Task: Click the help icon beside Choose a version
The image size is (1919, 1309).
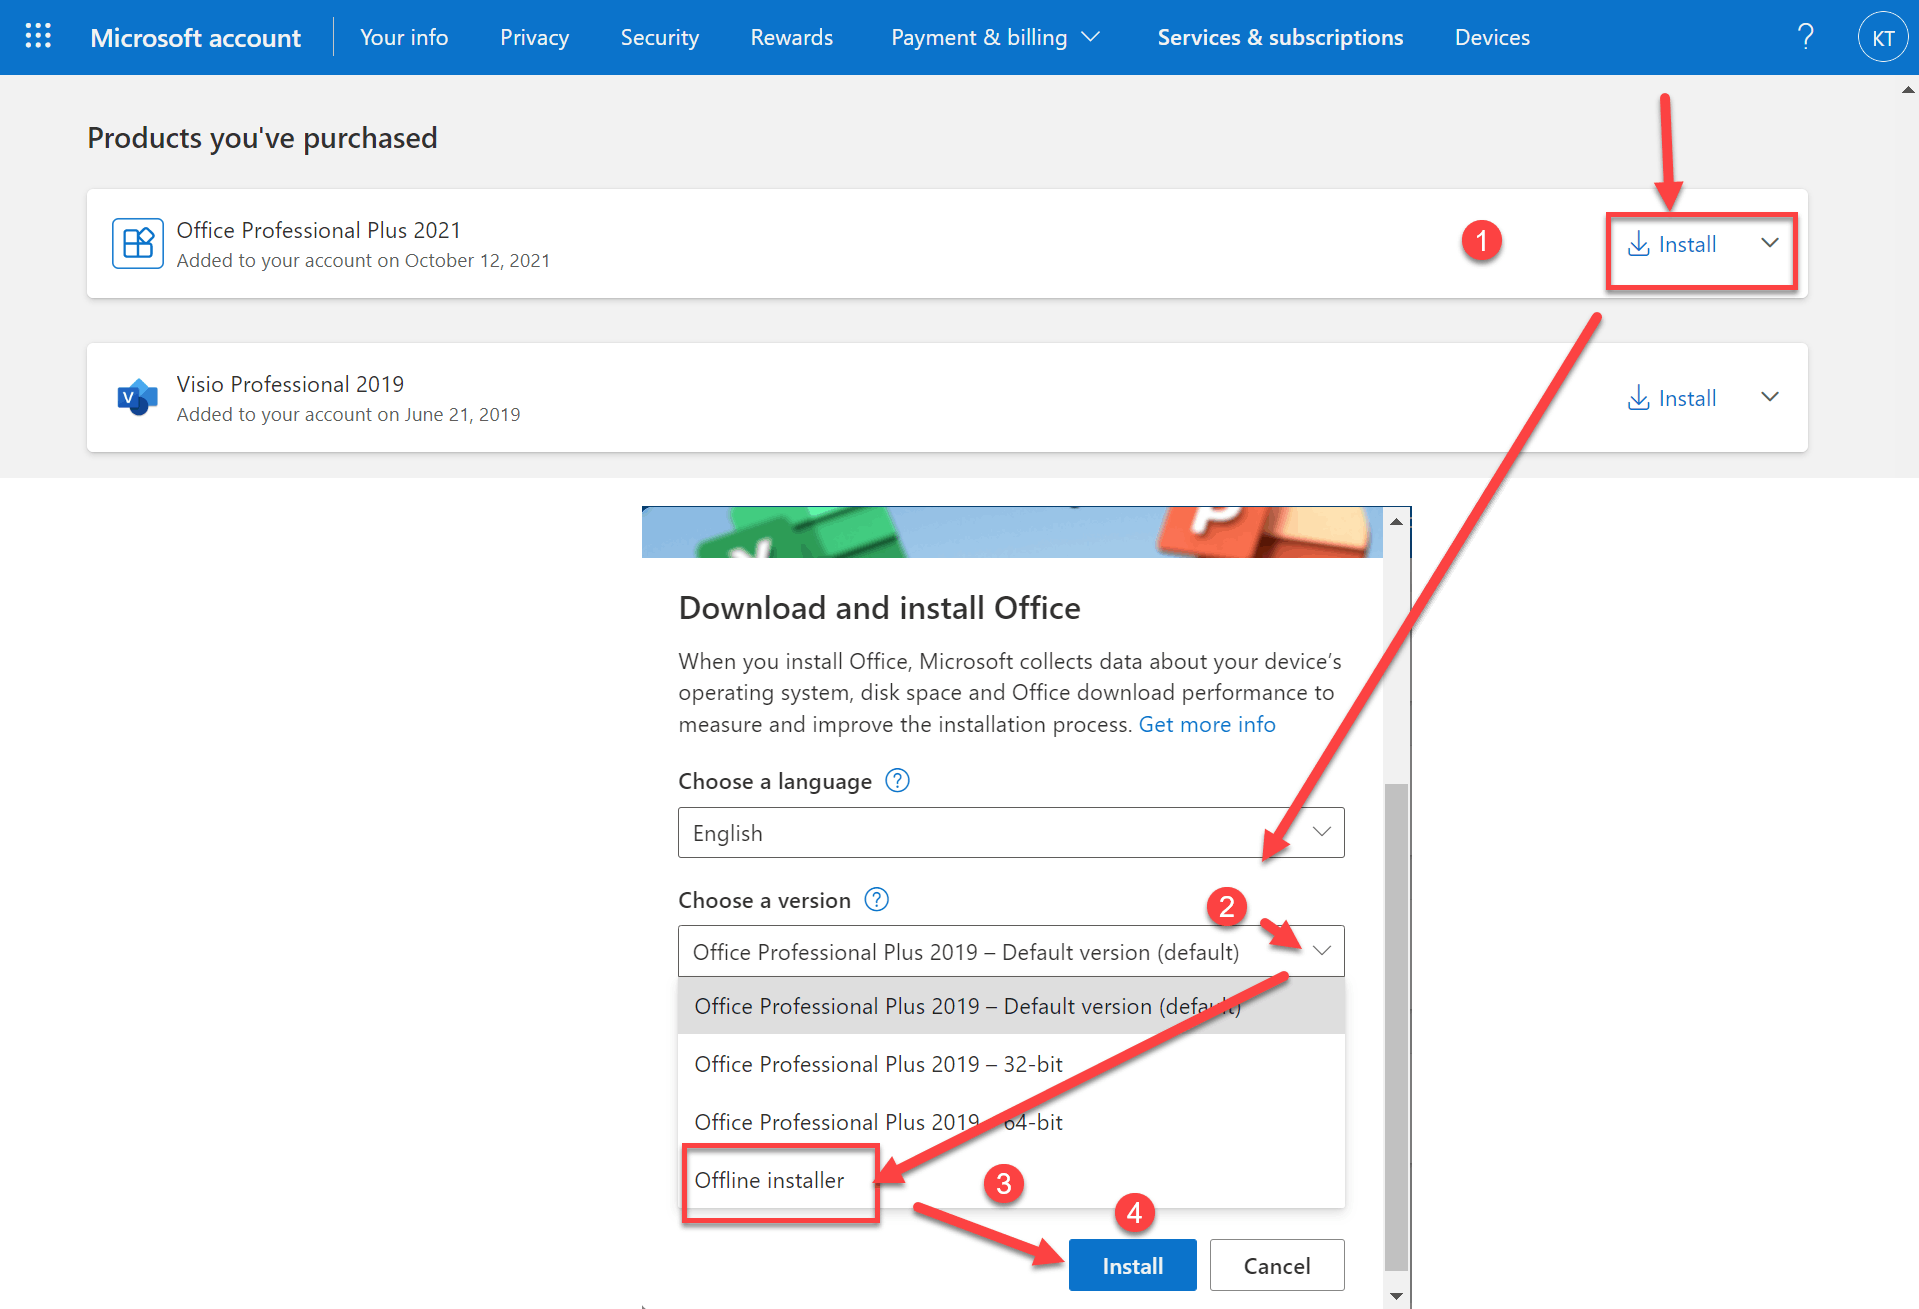Action: (877, 899)
